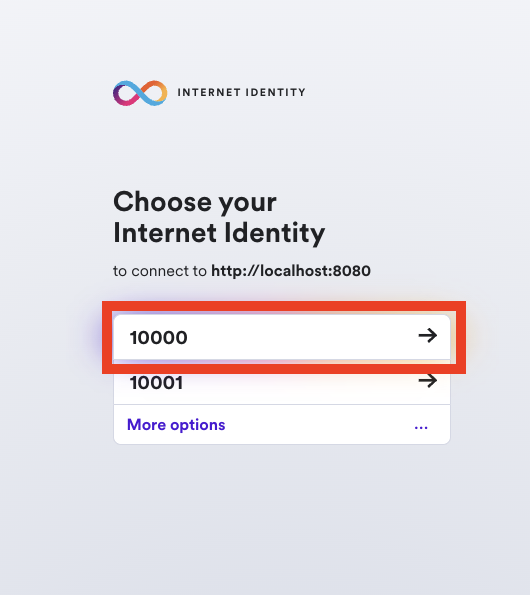This screenshot has height=595, width=530.
Task: Go forward using the 10001 row arrow
Action: [x=428, y=381]
